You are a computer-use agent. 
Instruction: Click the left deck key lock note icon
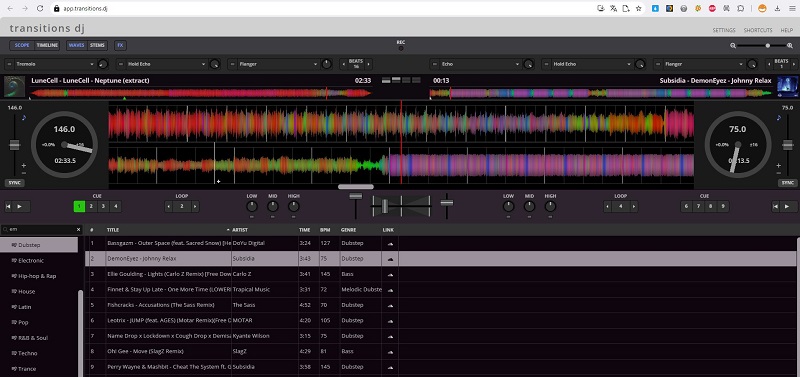tap(23, 118)
